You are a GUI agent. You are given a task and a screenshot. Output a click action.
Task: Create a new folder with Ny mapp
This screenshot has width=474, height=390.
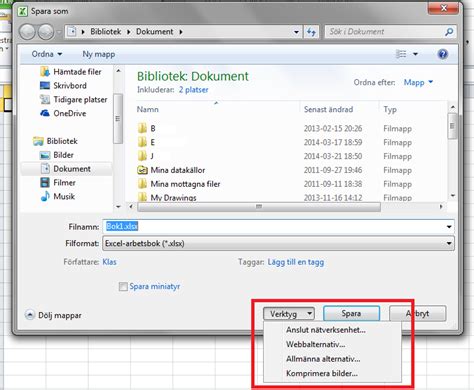99,54
